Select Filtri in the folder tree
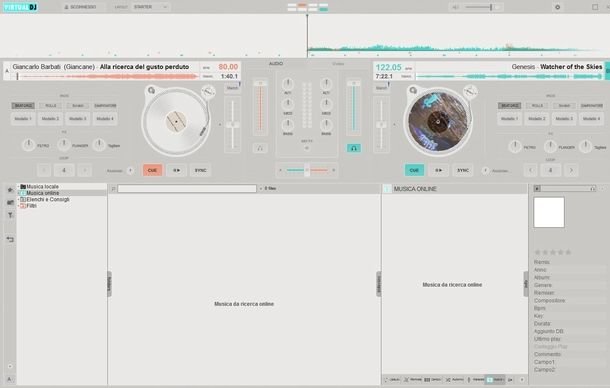 [32, 205]
